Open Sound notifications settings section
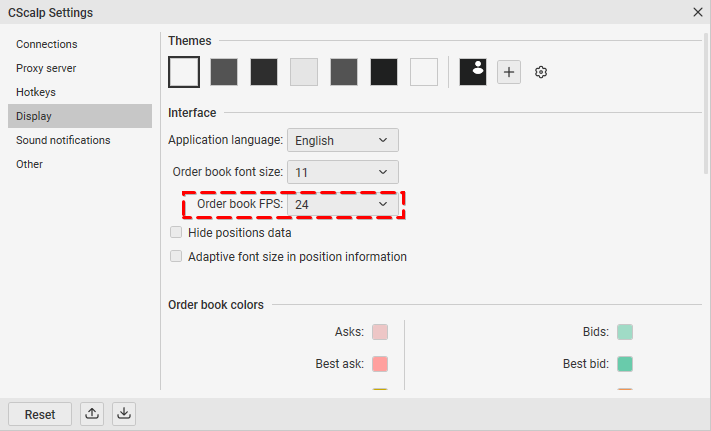The height and width of the screenshot is (431, 711). click(80, 140)
